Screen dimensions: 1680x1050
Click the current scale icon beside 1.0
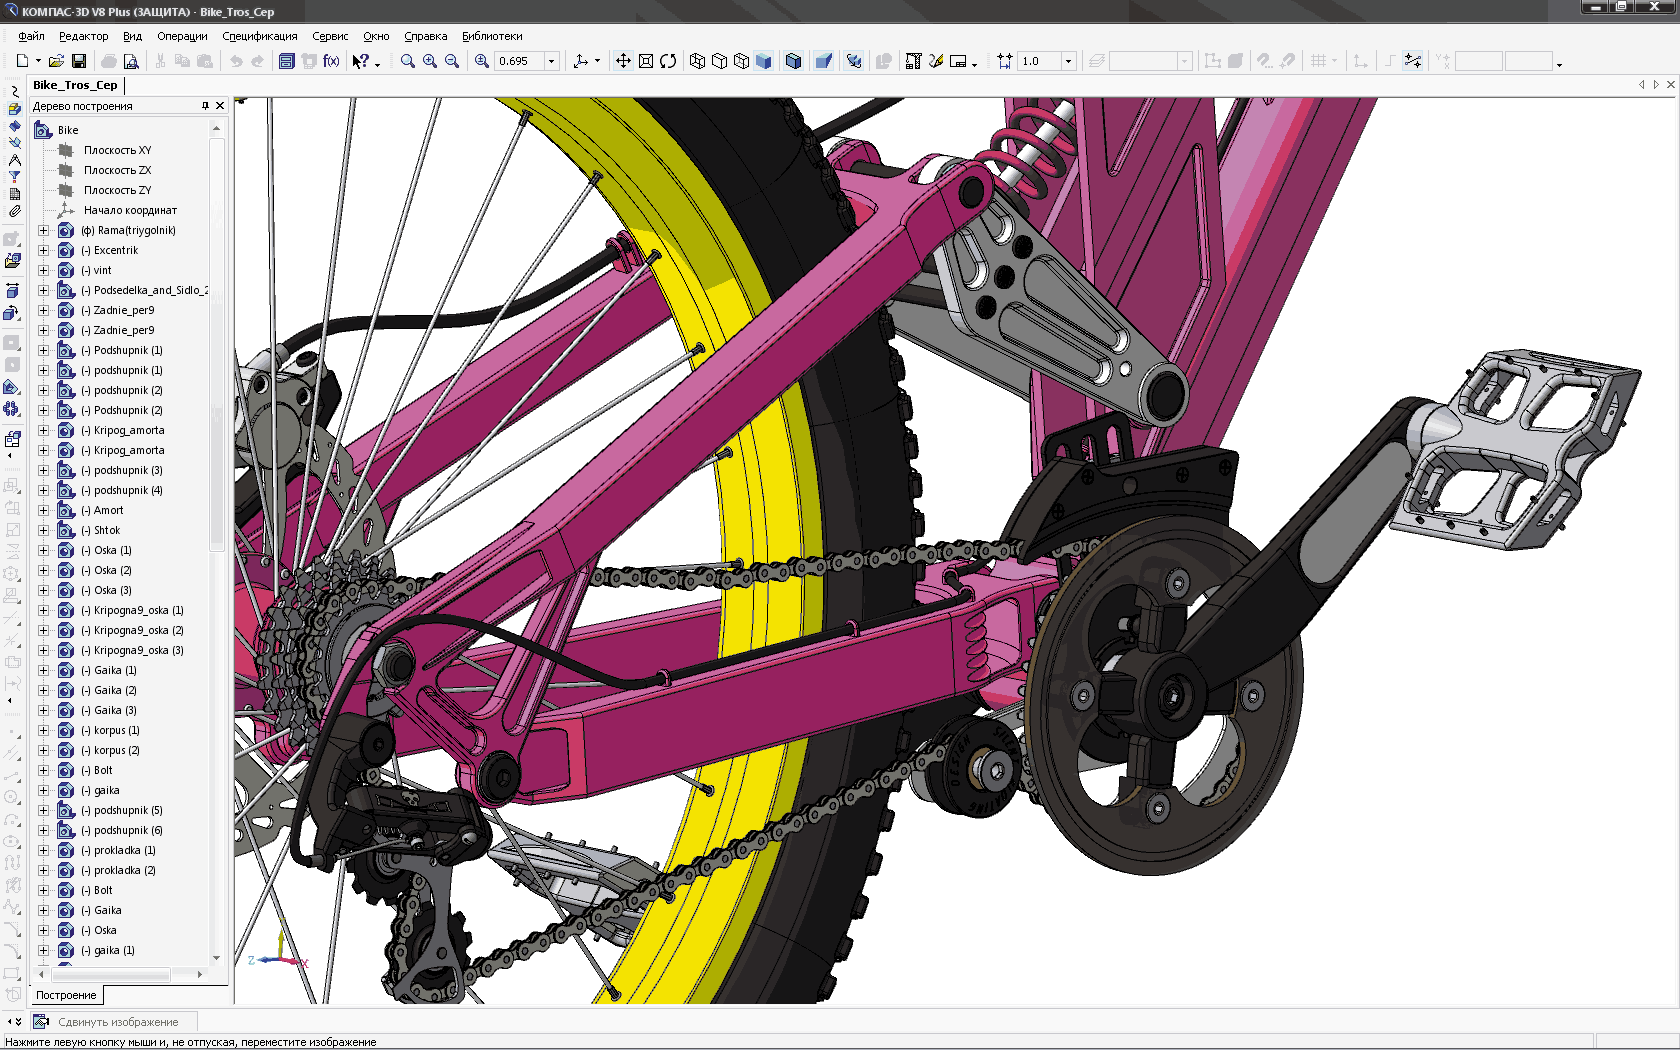[1005, 61]
